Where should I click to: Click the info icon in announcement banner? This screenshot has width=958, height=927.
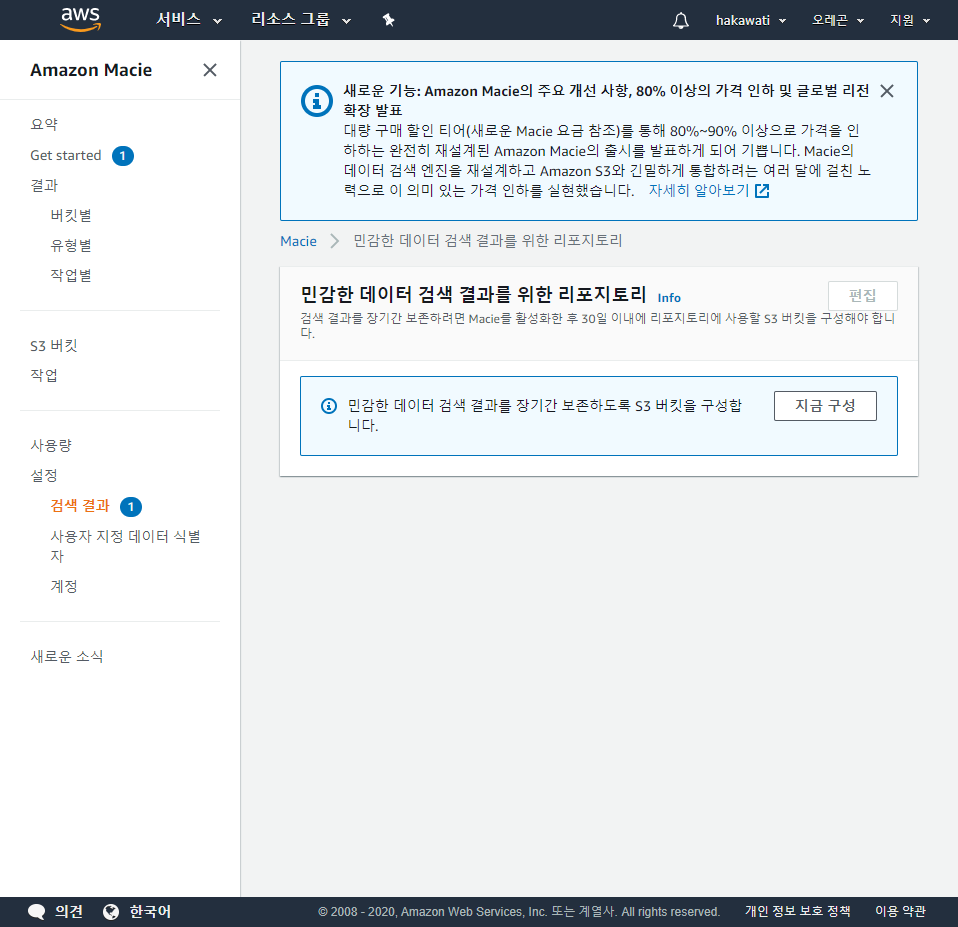coord(317,100)
